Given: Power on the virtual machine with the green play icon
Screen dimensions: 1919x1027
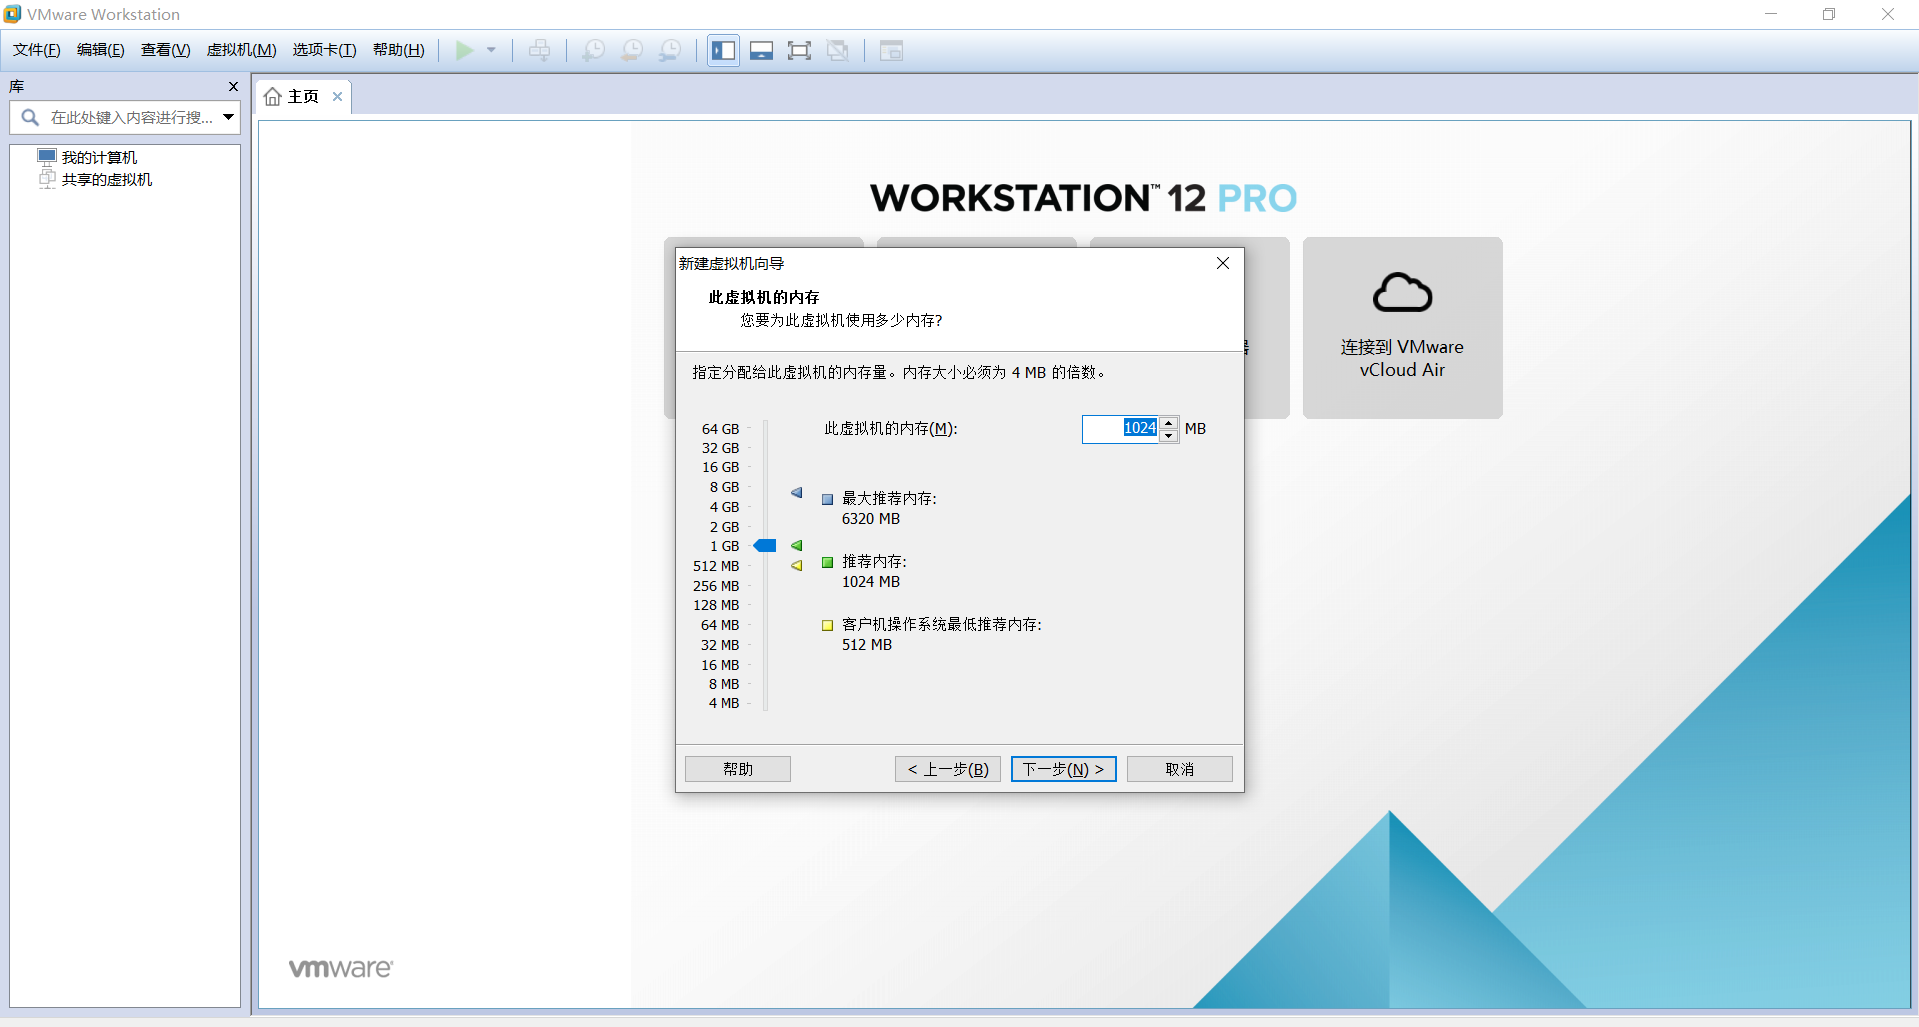Looking at the screenshot, I should pyautogui.click(x=464, y=51).
